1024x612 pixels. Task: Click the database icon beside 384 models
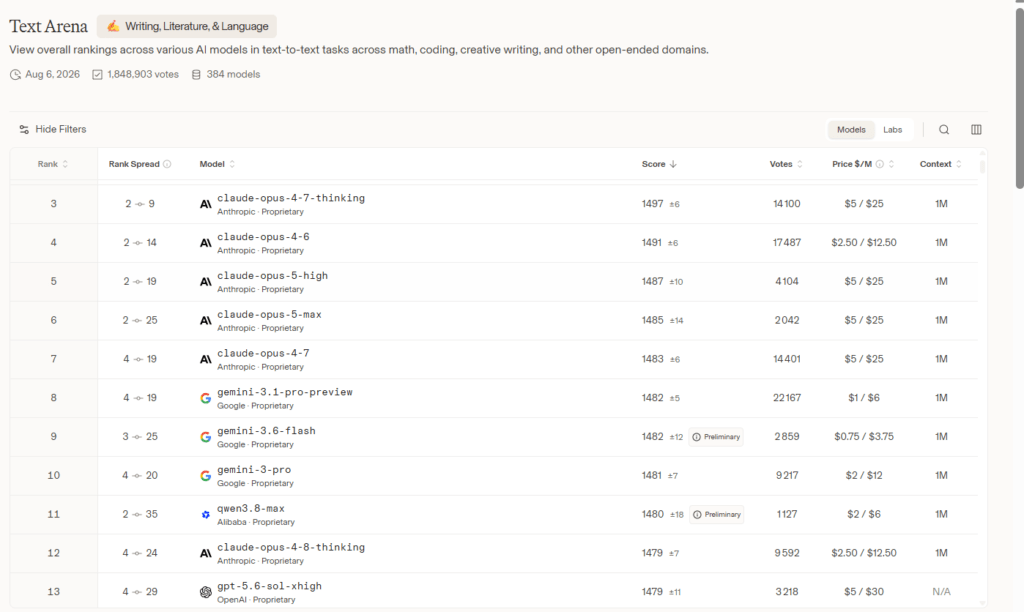(196, 74)
